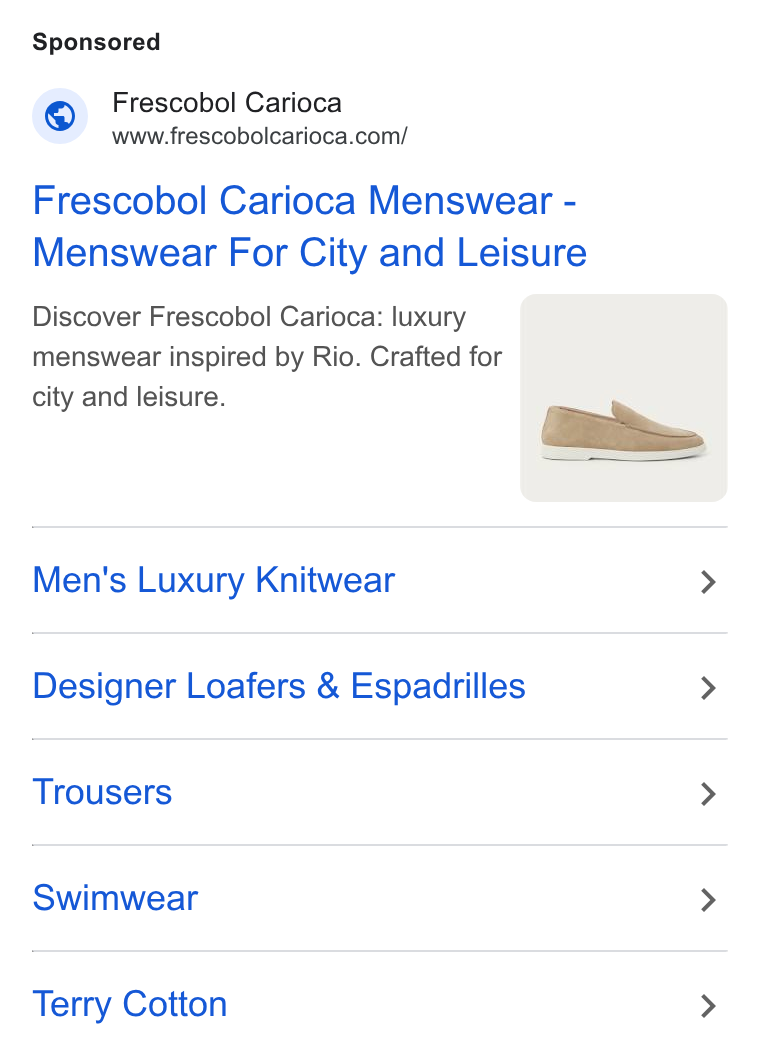Click the Sponsored label

(96, 42)
